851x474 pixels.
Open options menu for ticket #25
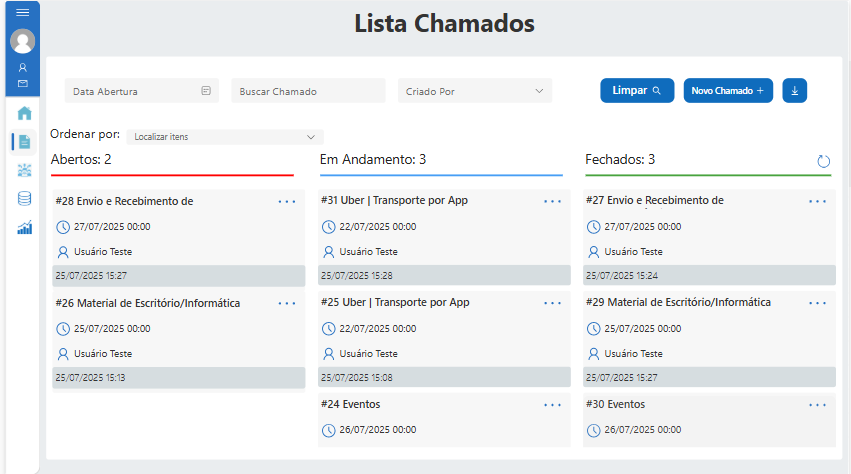[x=552, y=303]
